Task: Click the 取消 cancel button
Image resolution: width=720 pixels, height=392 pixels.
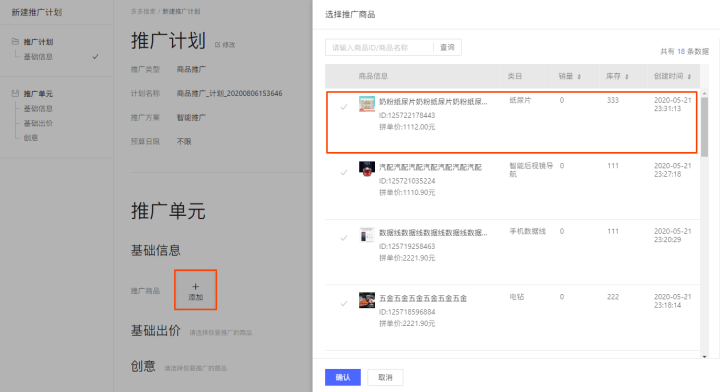Action: click(x=385, y=377)
